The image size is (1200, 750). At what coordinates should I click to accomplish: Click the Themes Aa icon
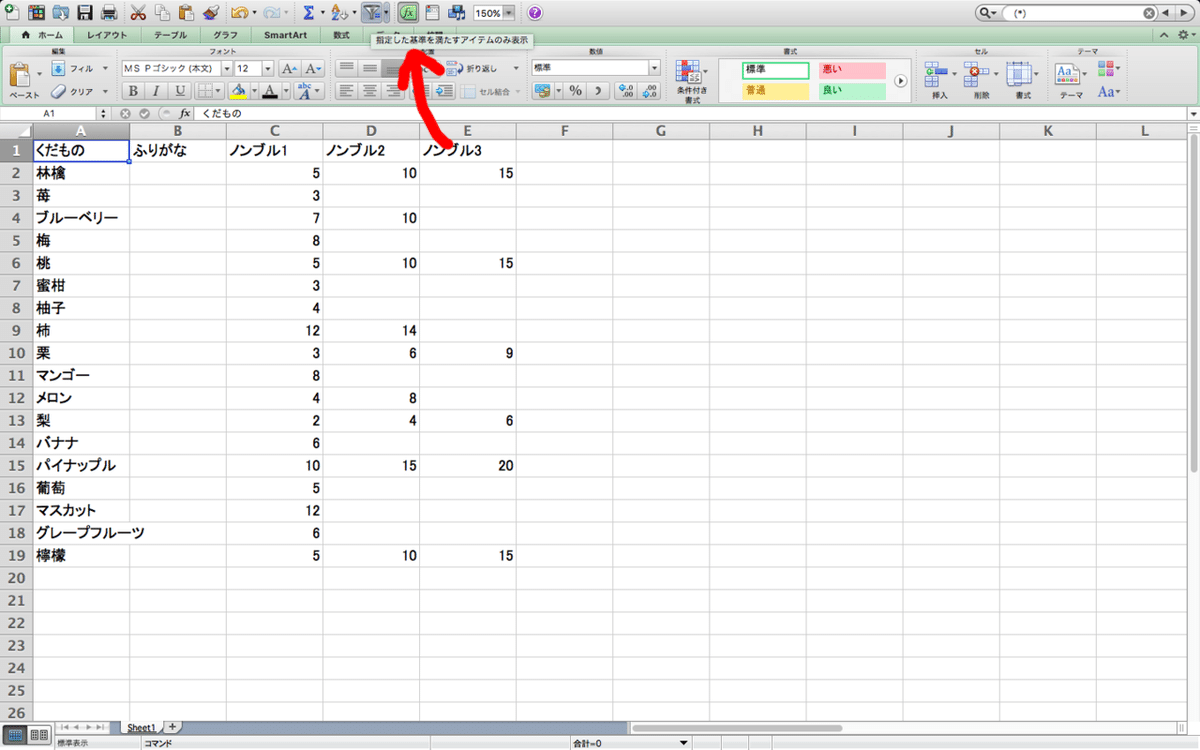click(x=1066, y=74)
